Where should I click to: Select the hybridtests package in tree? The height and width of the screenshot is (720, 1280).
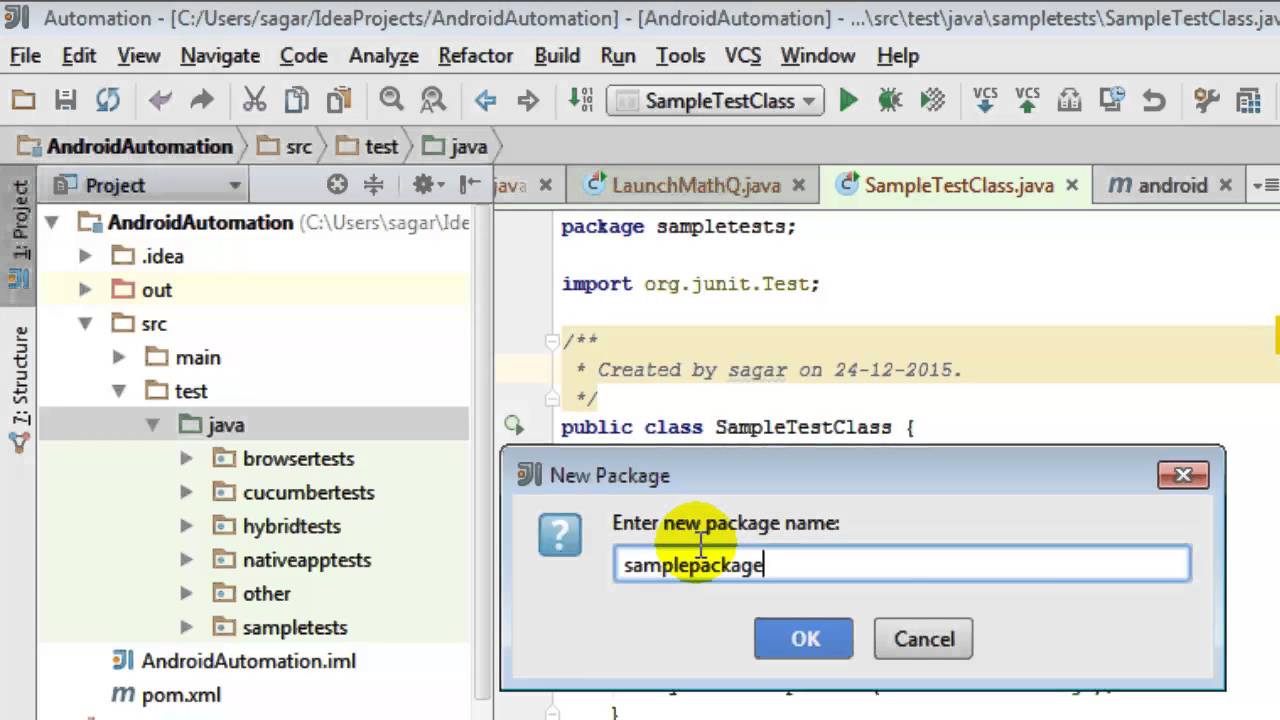point(291,526)
